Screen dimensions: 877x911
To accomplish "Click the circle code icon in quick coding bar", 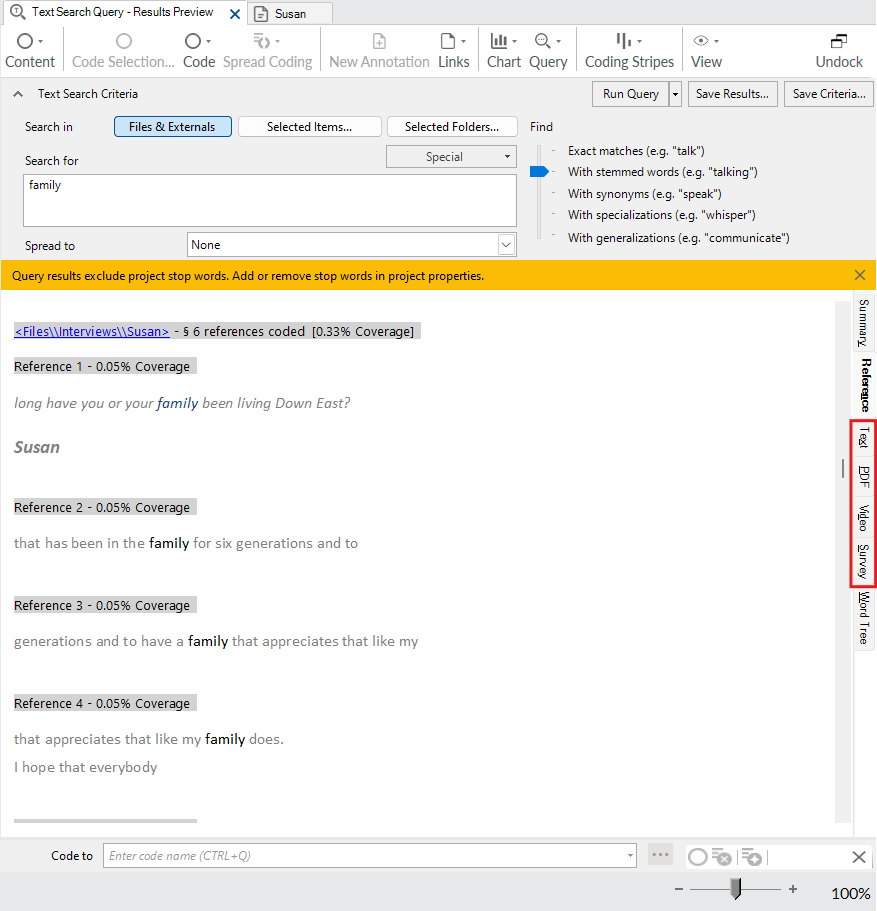I will pos(697,857).
